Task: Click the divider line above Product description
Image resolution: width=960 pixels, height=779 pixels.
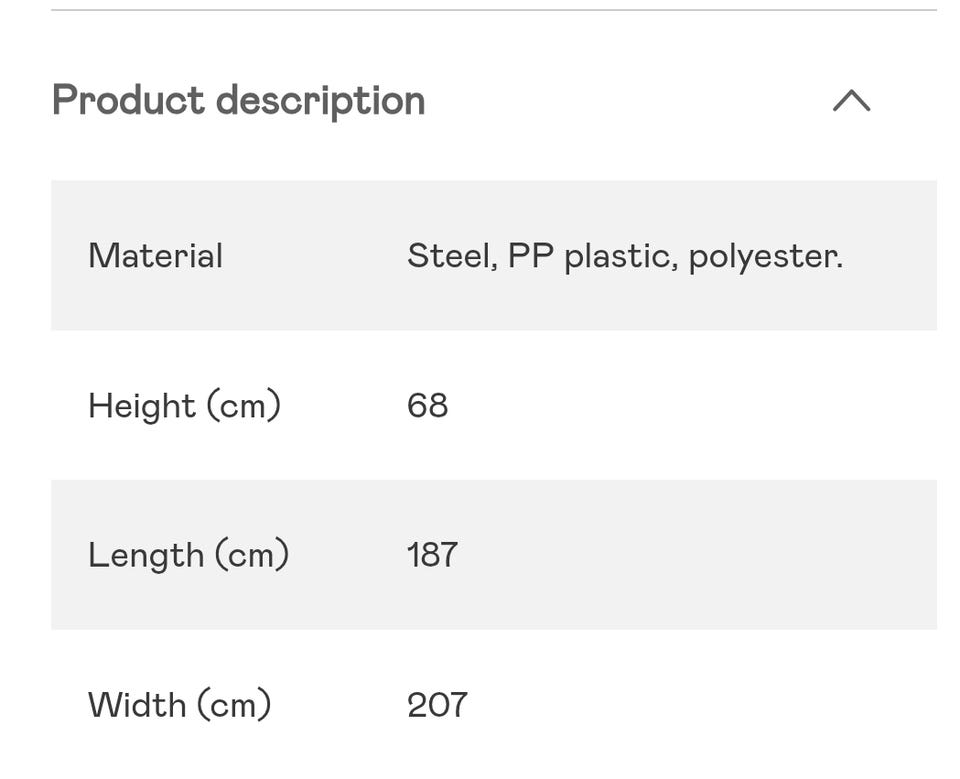Action: (x=494, y=10)
